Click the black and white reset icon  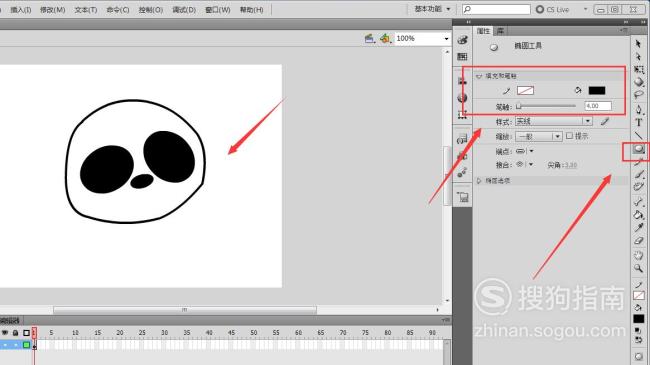638,331
